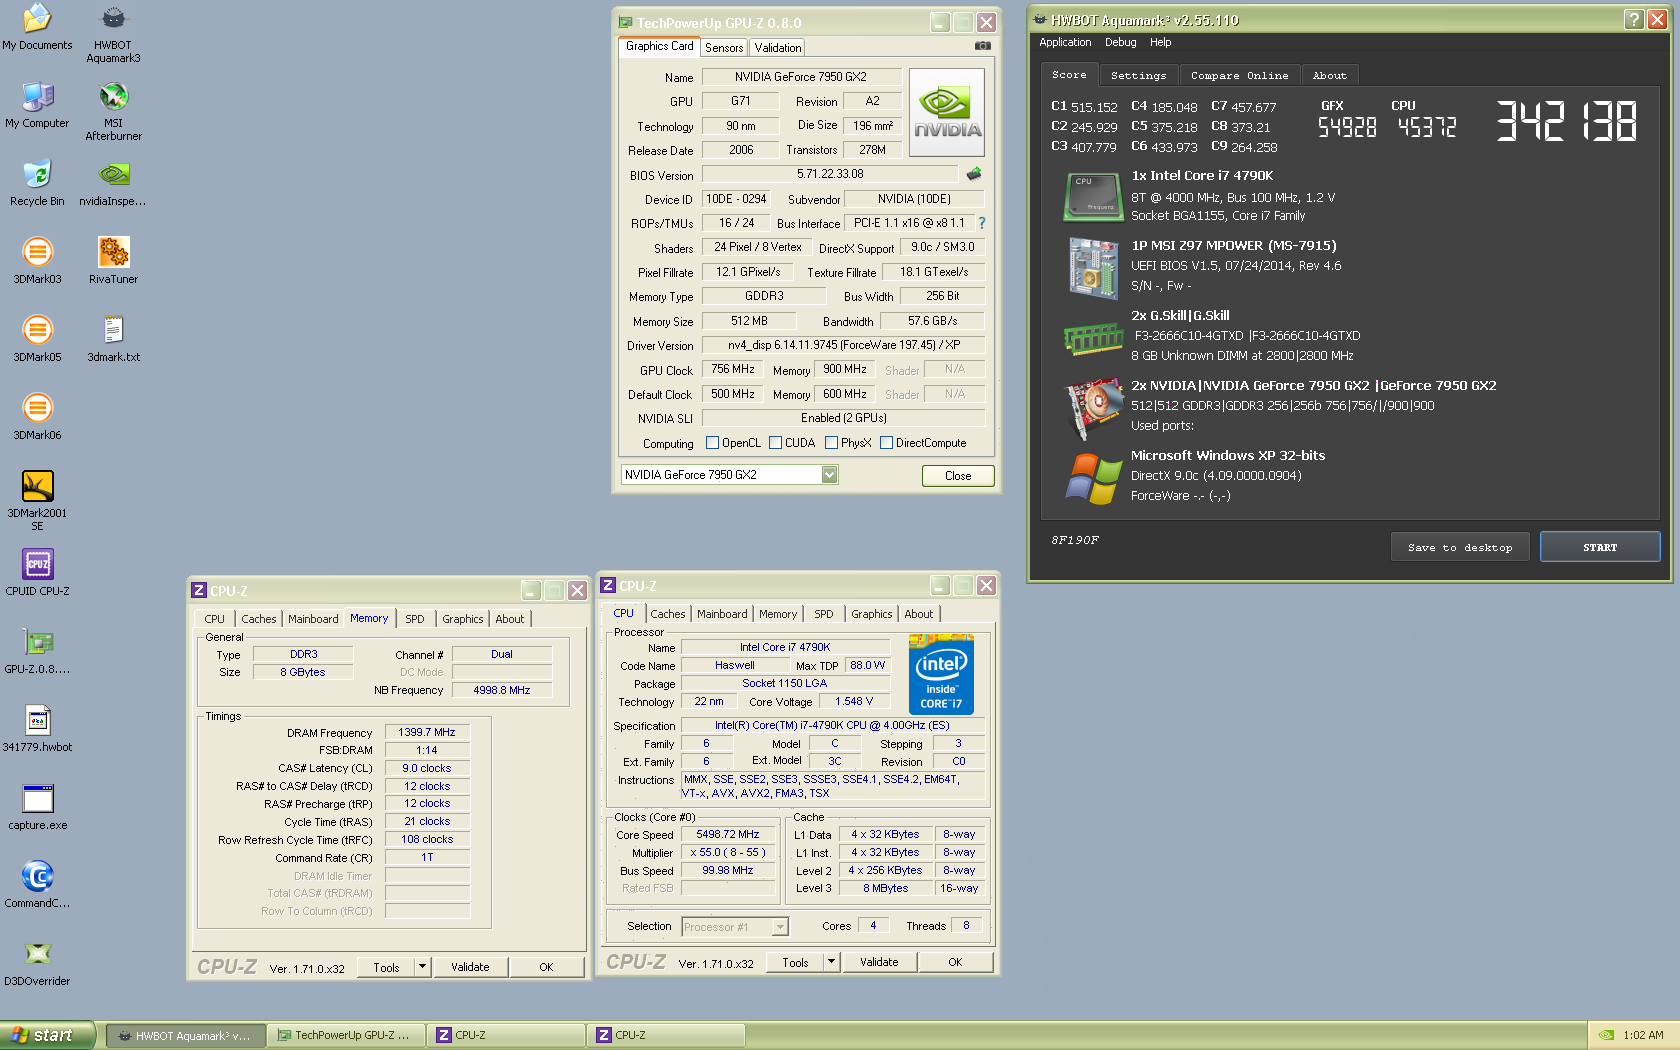Screen dimensions: 1680x1050
Task: Toggle DirectCompute checkbox in GPU-Z
Action: pyautogui.click(x=886, y=443)
